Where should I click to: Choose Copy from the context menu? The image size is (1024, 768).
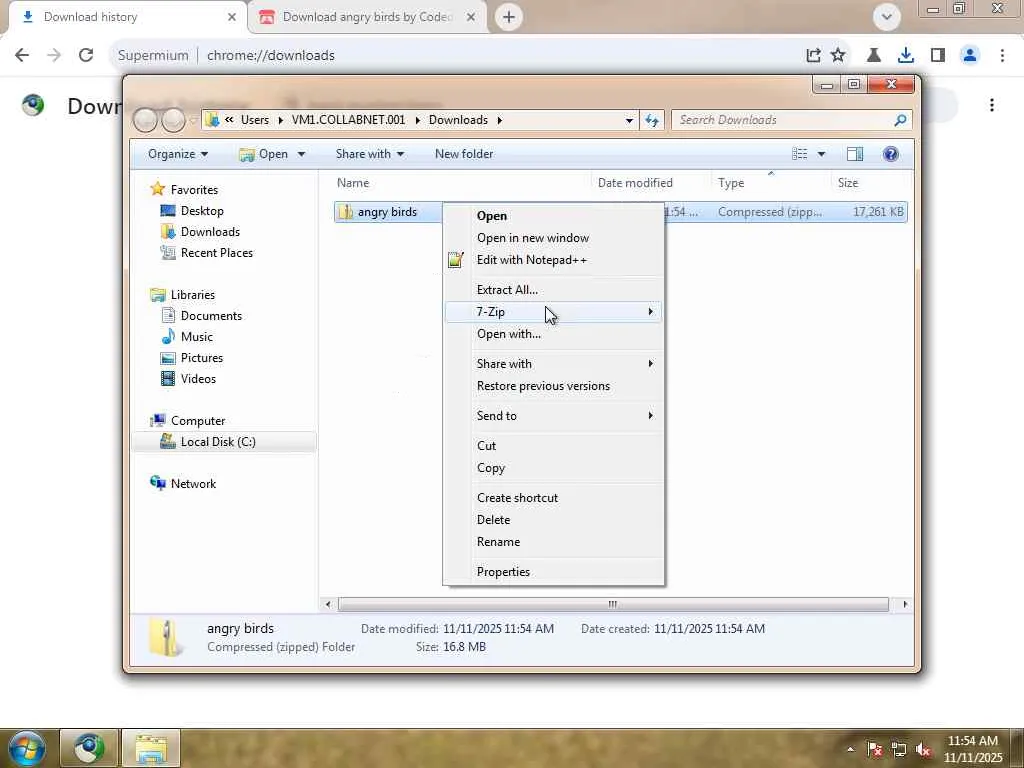click(x=554, y=468)
